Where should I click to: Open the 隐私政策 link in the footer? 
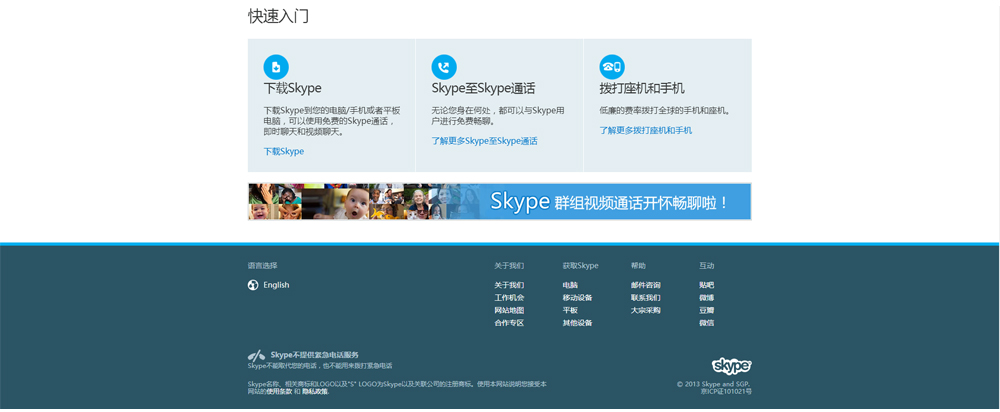pyautogui.click(x=314, y=392)
